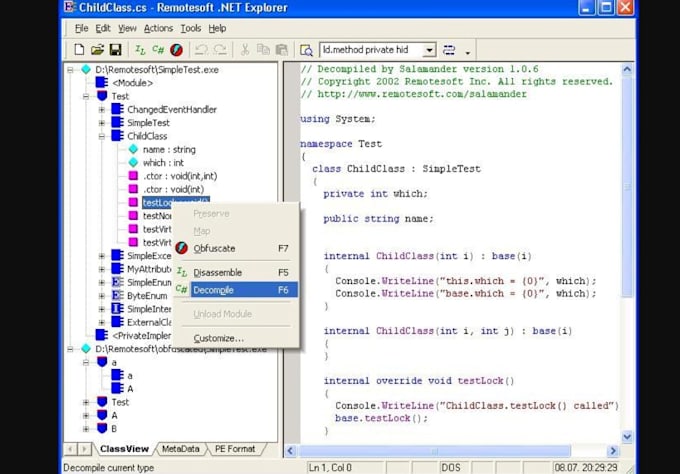The height and width of the screenshot is (474, 680).
Task: Open the File menu
Action: click(82, 28)
